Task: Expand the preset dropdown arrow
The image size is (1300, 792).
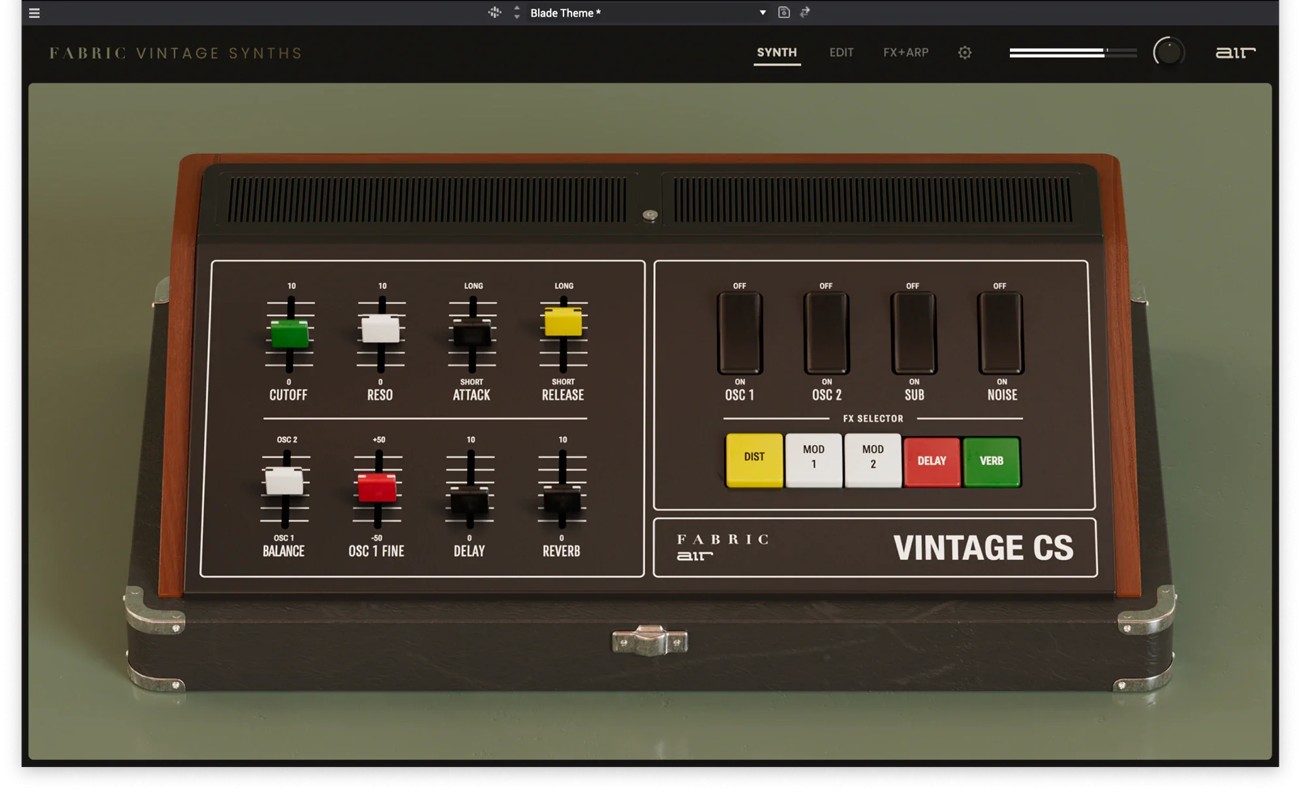Action: coord(763,13)
